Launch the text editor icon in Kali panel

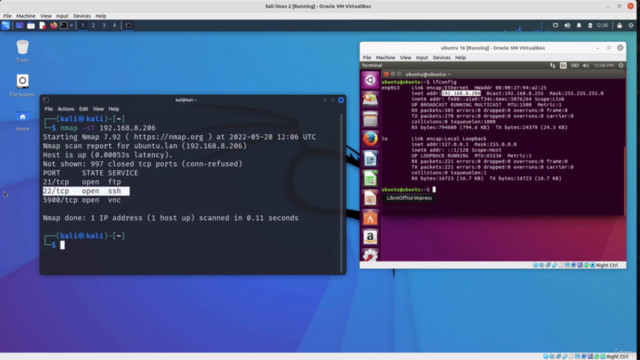(x=42, y=25)
